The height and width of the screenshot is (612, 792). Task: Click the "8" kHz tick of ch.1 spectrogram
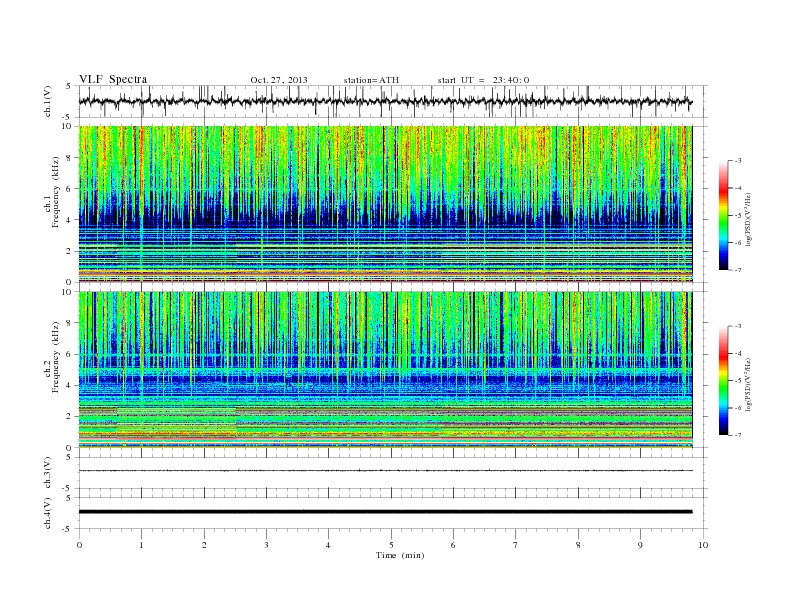[70, 158]
